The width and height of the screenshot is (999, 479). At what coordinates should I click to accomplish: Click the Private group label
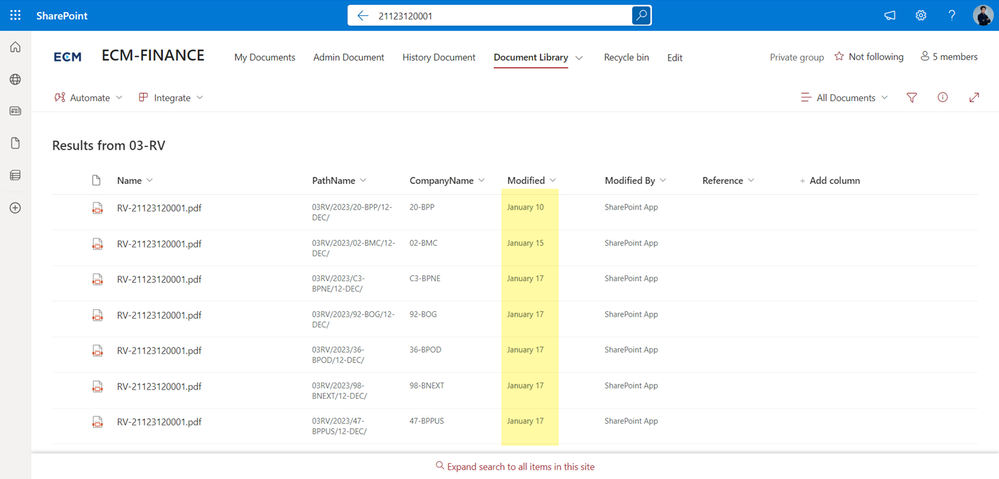[x=796, y=57]
